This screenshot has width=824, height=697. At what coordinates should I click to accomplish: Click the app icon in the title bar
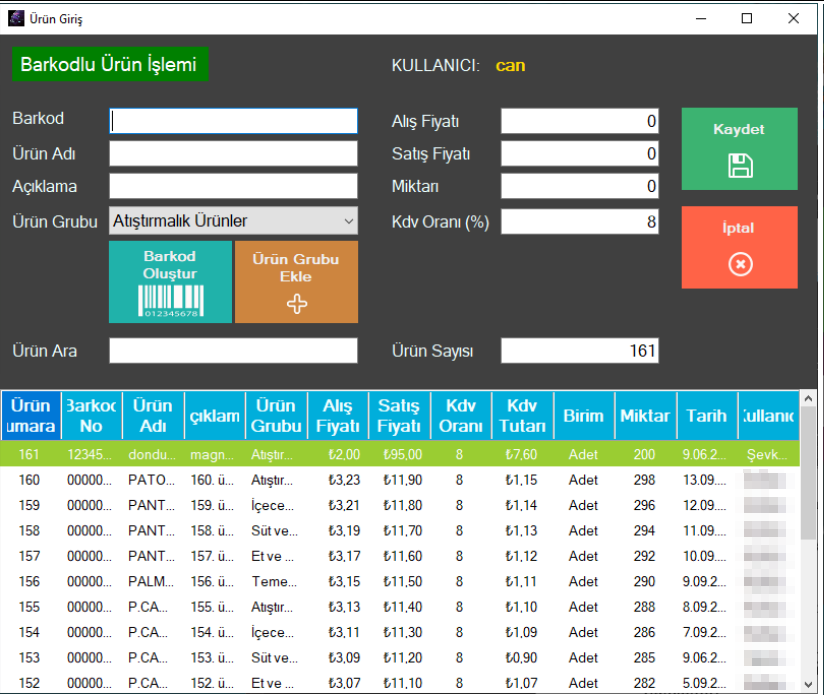[x=15, y=18]
